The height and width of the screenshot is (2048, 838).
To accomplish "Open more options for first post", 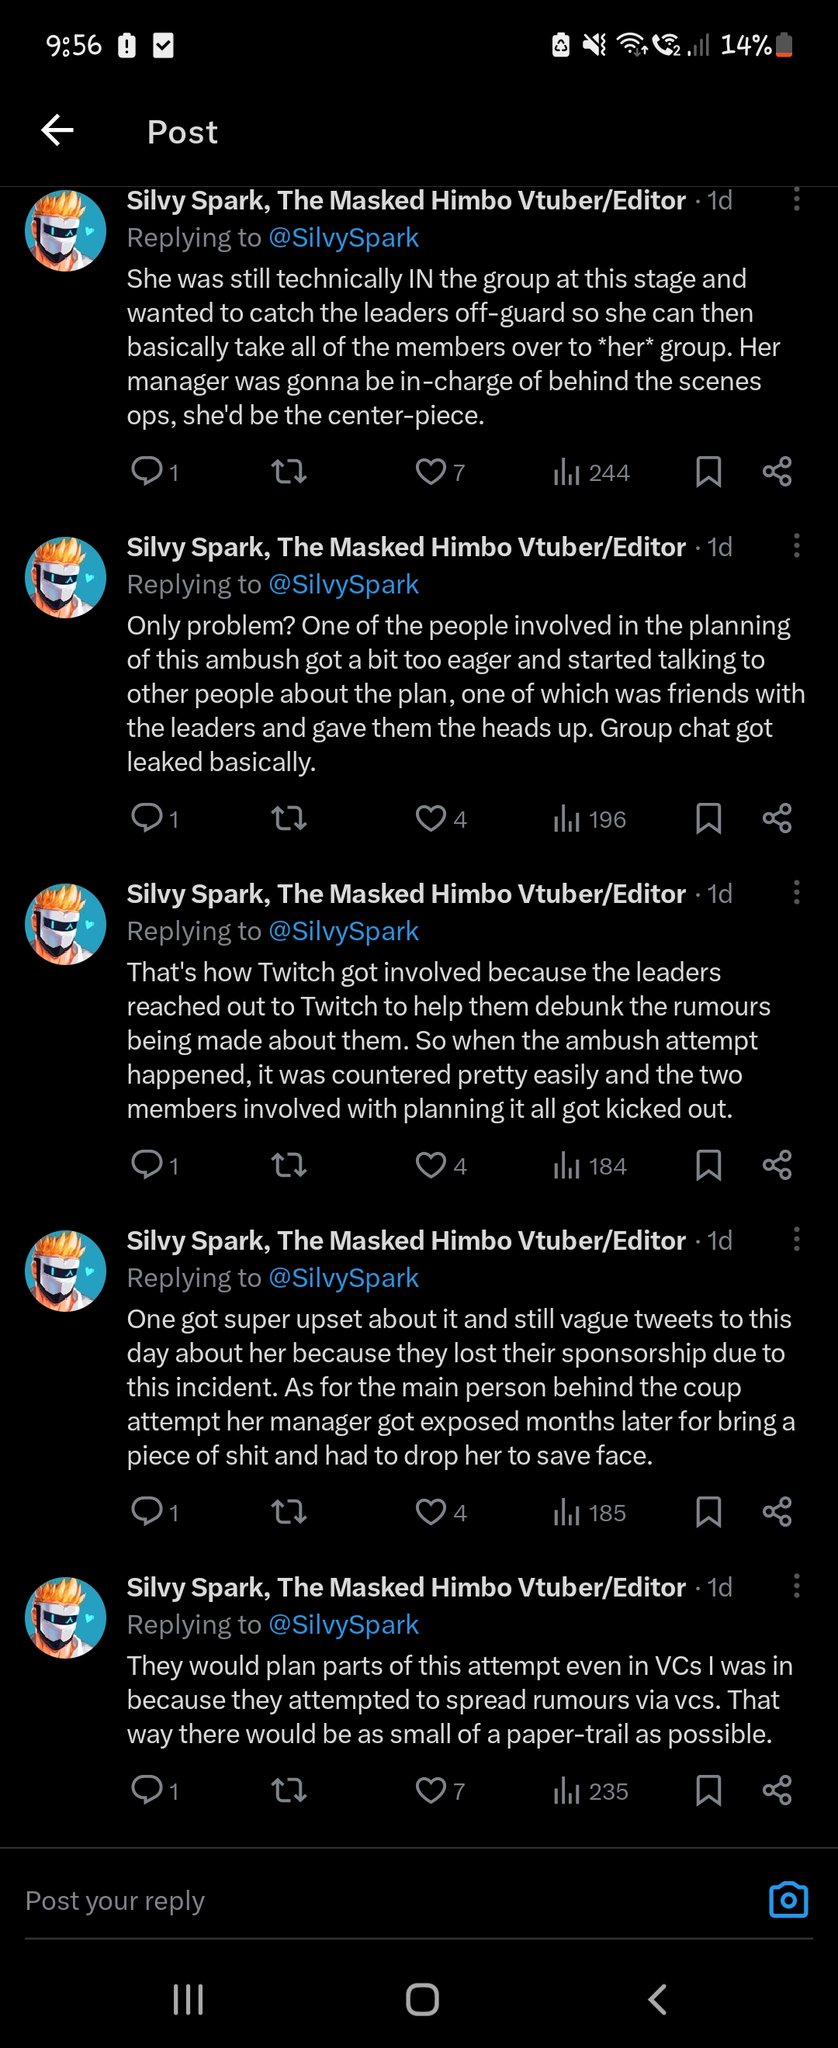I will click(796, 199).
